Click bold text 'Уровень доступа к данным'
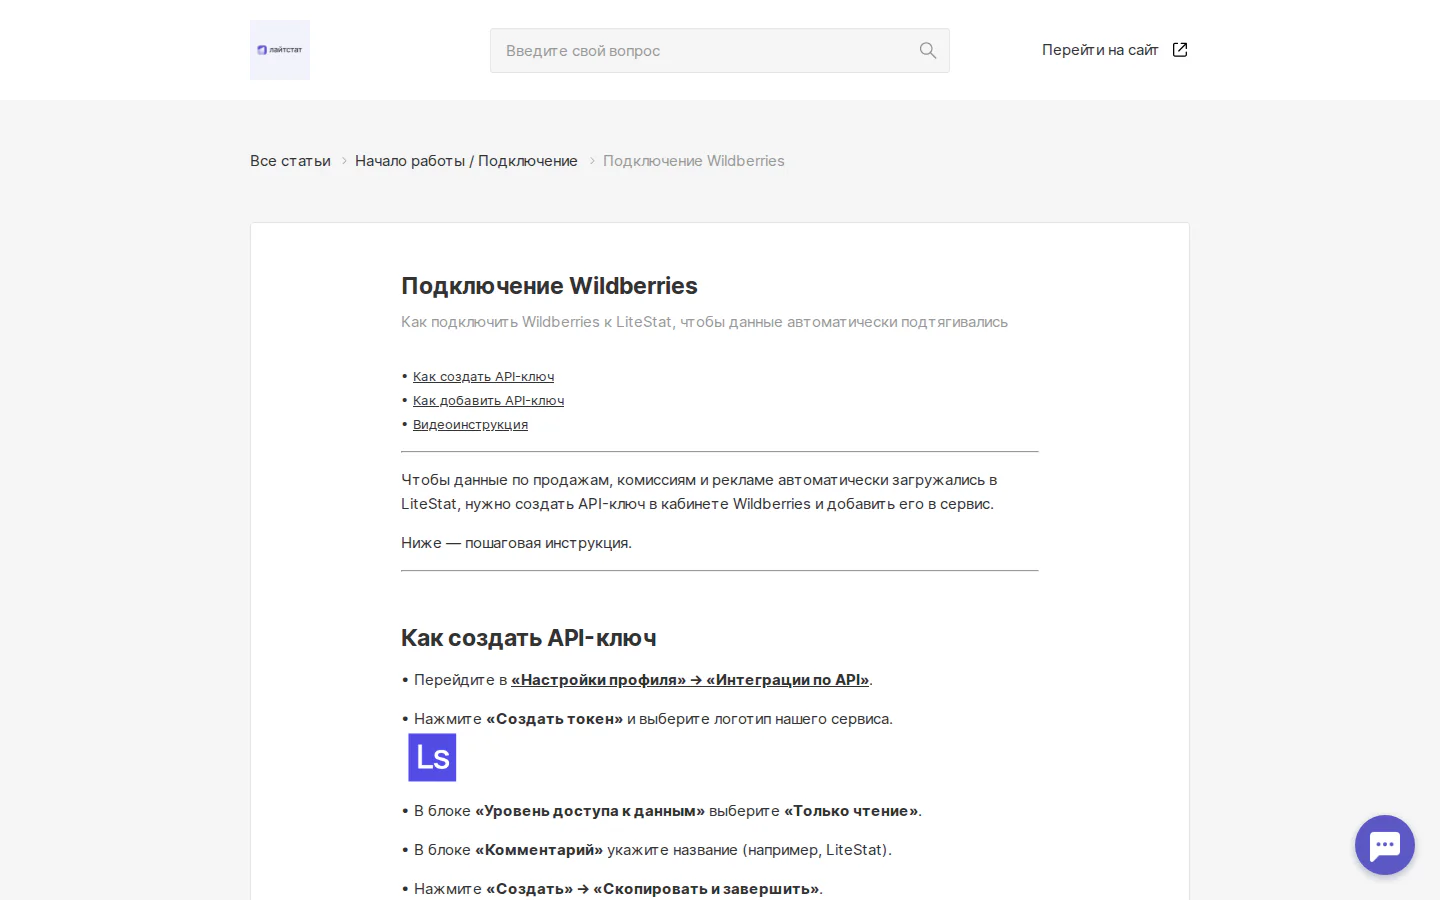The image size is (1440, 900). click(590, 811)
